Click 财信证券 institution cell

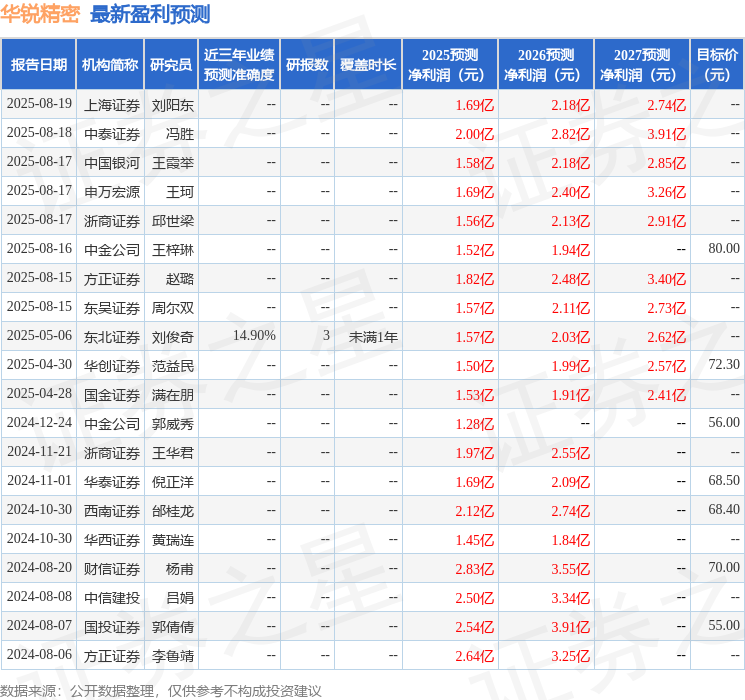click(112, 569)
